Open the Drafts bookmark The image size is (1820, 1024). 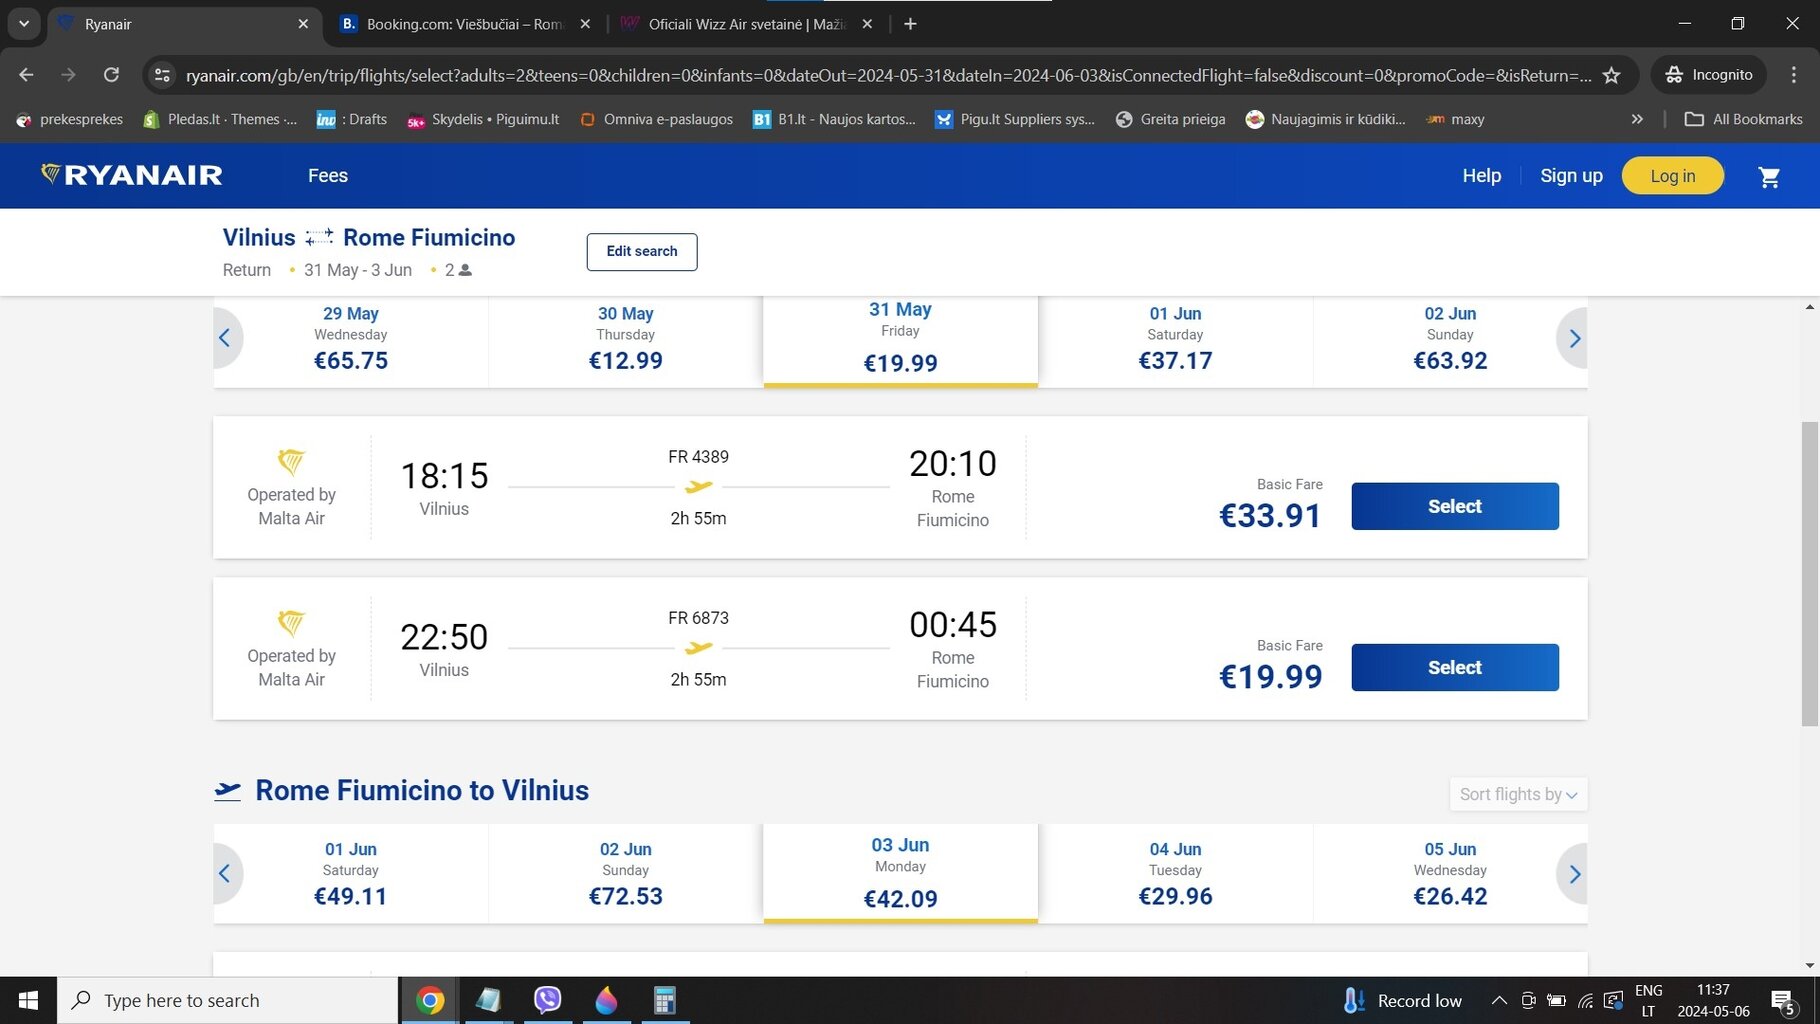click(352, 119)
